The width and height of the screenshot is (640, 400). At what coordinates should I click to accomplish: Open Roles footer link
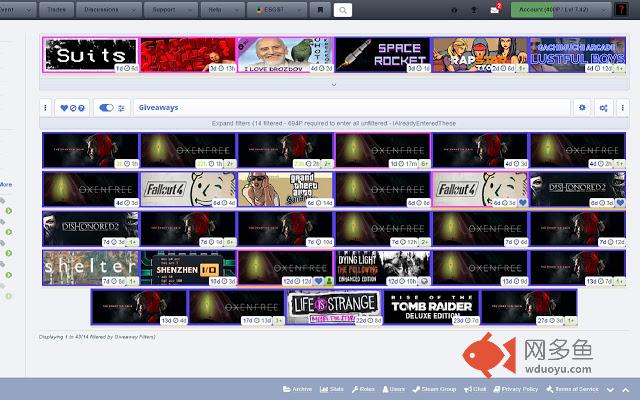363,389
